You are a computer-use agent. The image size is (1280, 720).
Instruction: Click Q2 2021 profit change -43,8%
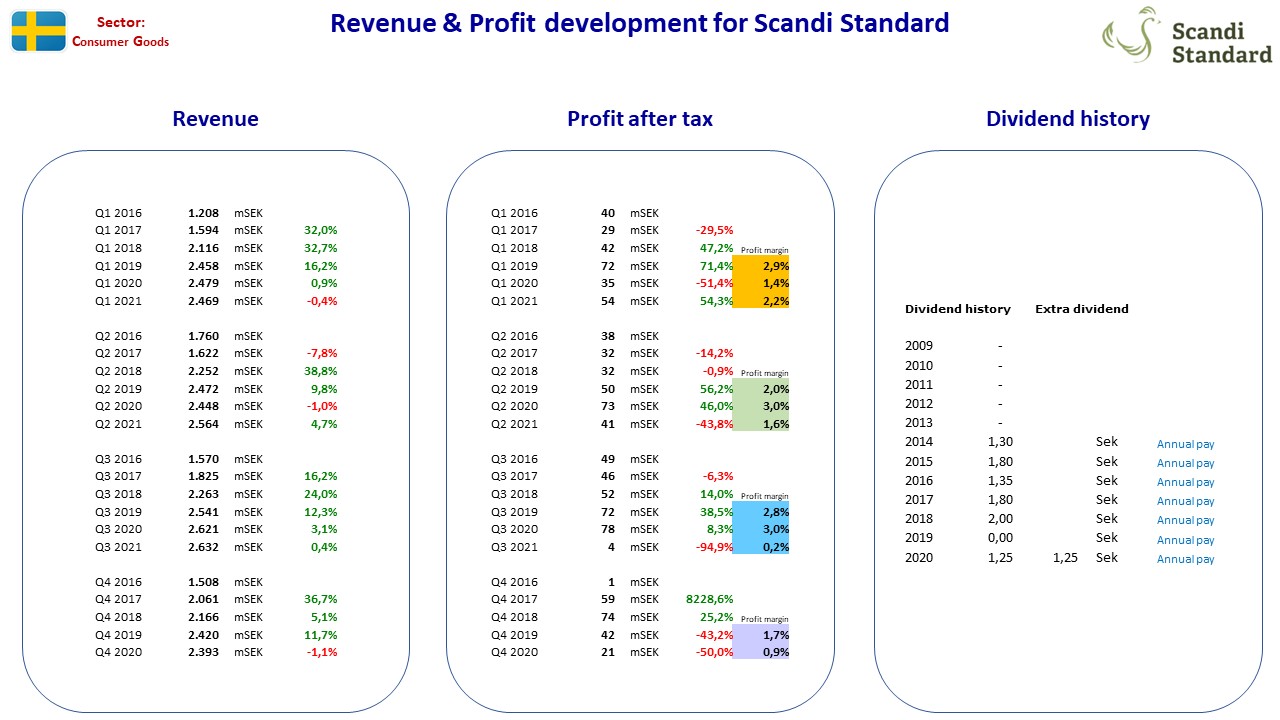coord(714,424)
